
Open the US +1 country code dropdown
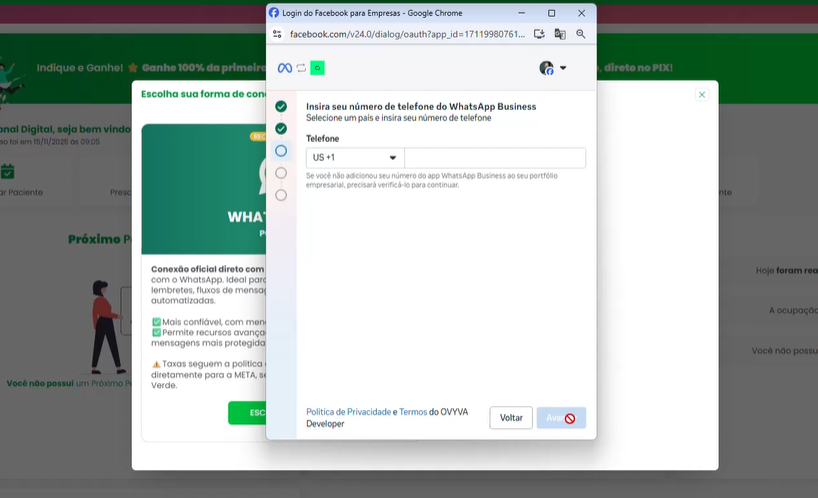(x=354, y=158)
